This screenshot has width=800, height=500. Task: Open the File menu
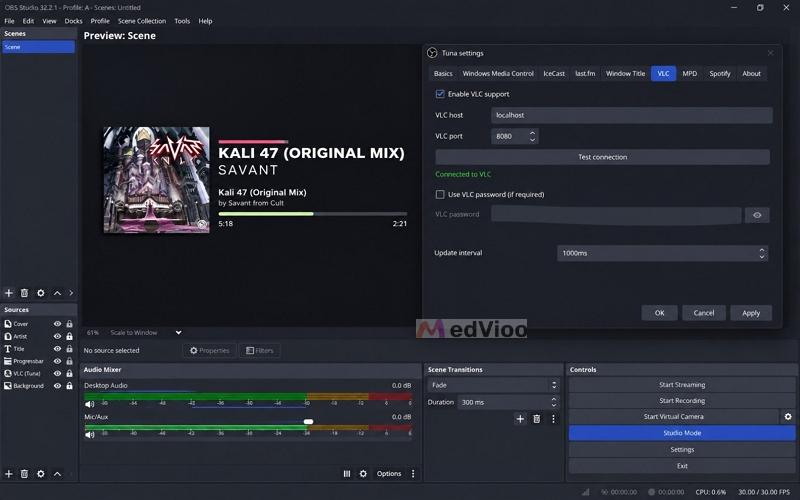point(9,21)
